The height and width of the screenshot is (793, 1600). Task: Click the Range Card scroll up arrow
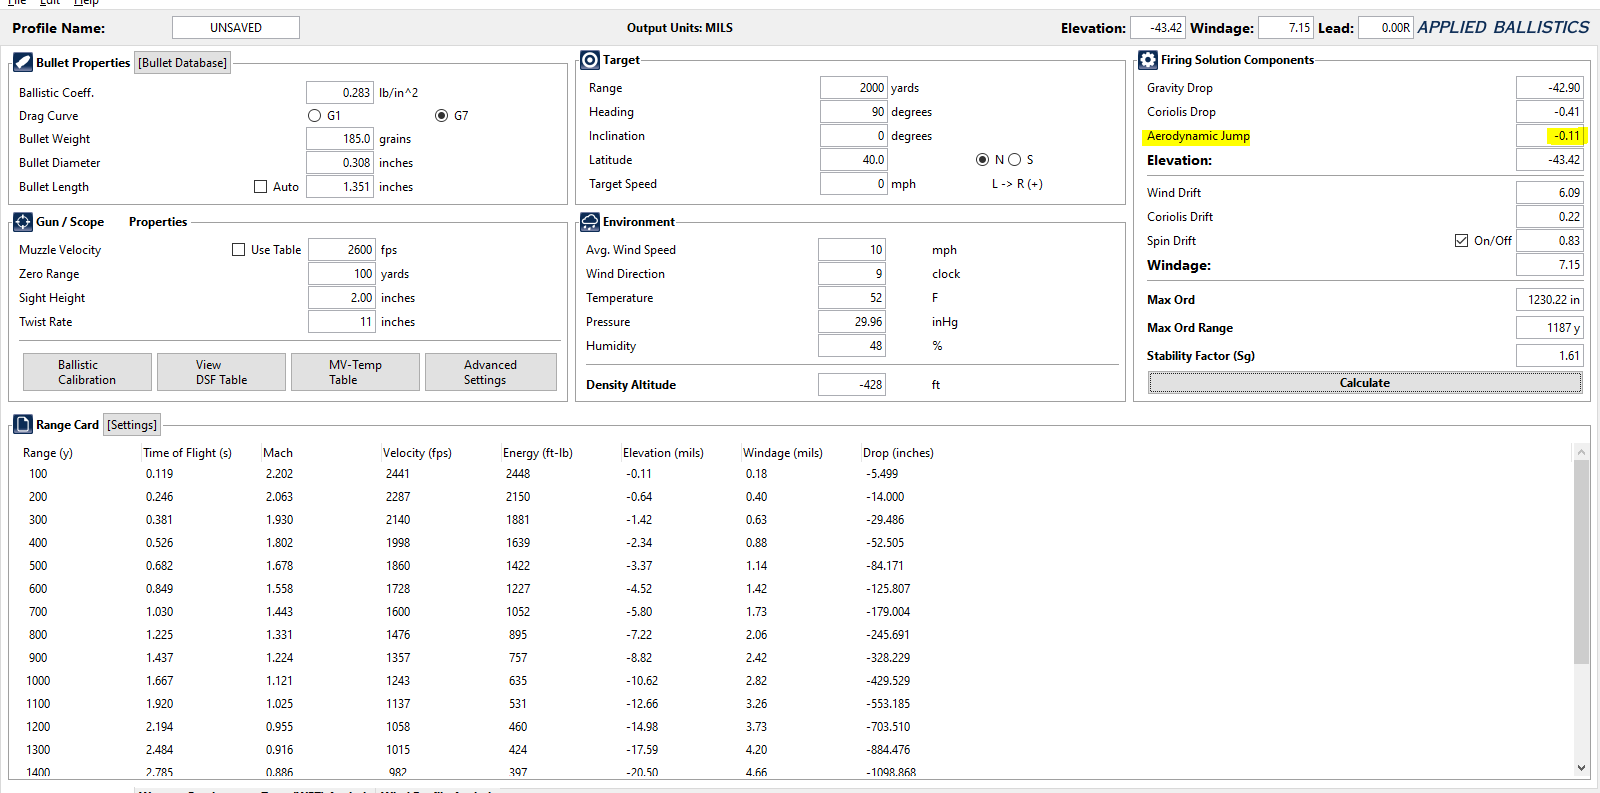(x=1581, y=452)
